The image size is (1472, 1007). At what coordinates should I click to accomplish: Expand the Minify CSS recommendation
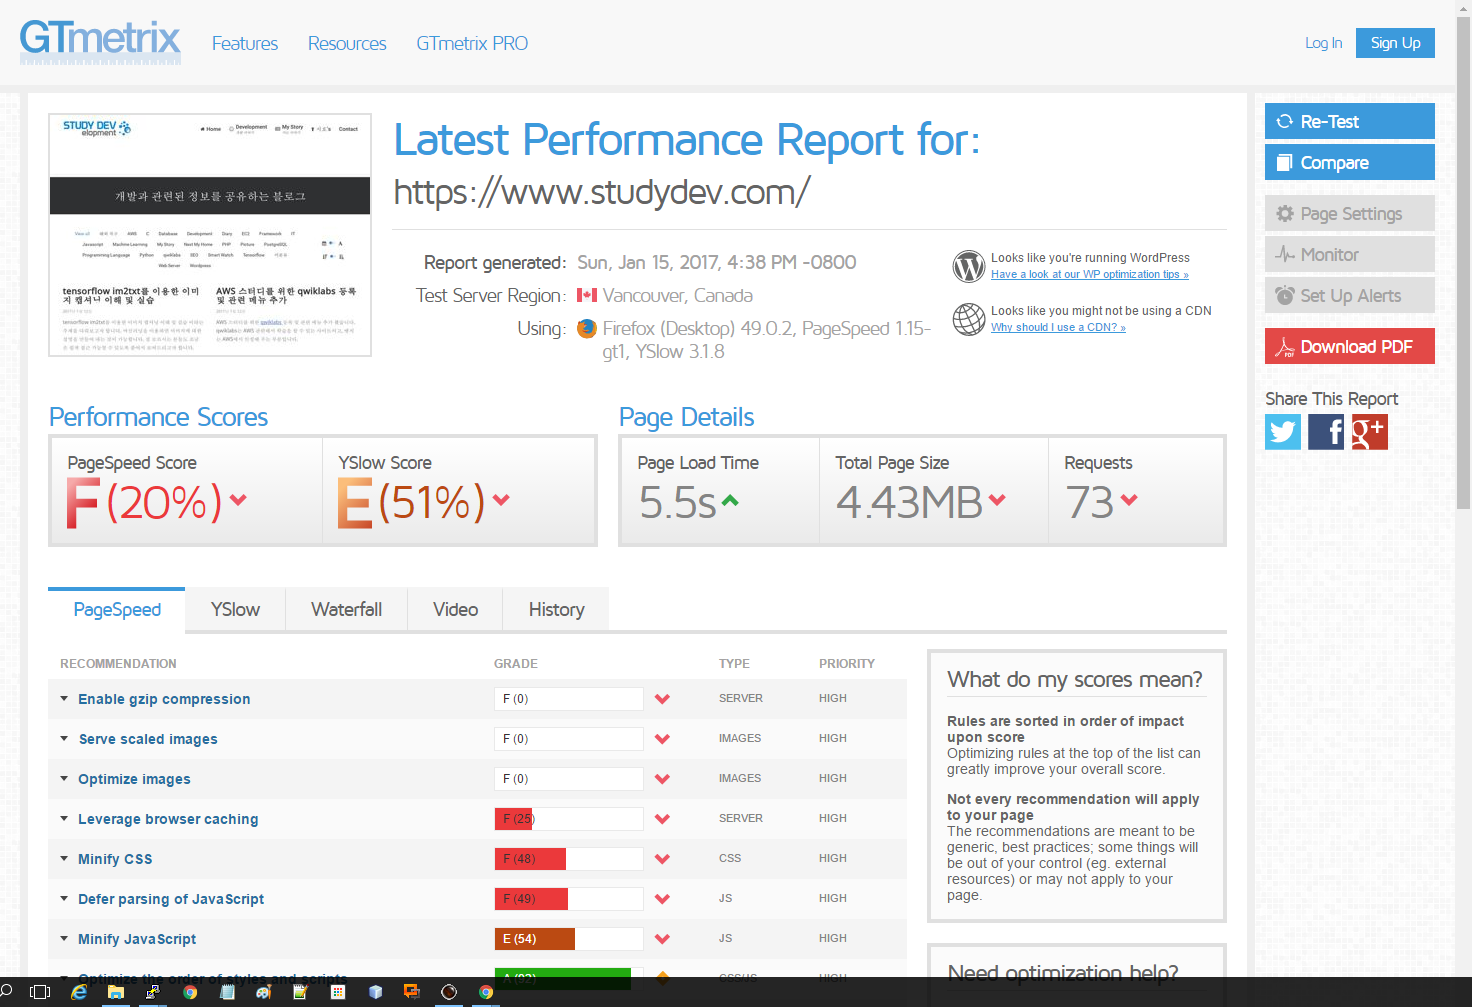[x=115, y=859]
